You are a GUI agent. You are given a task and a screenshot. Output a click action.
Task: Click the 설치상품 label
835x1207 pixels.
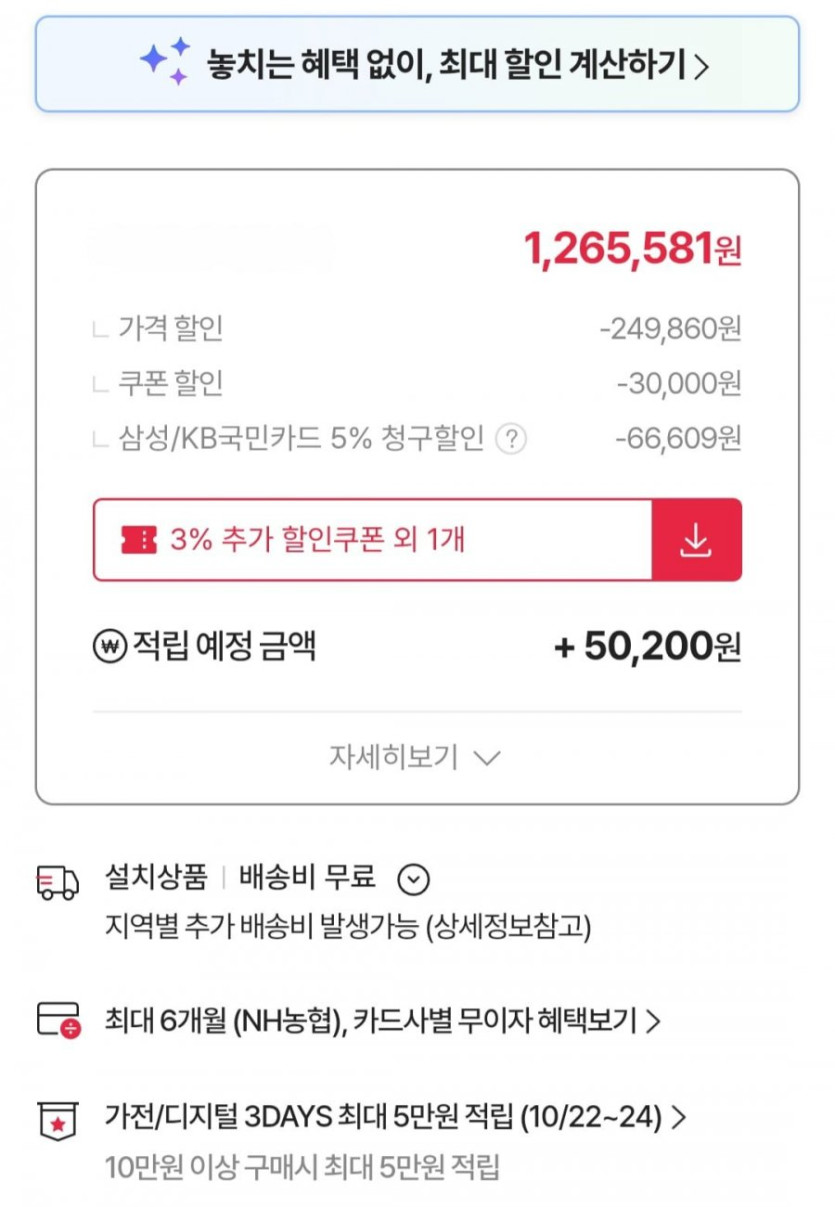[156, 878]
